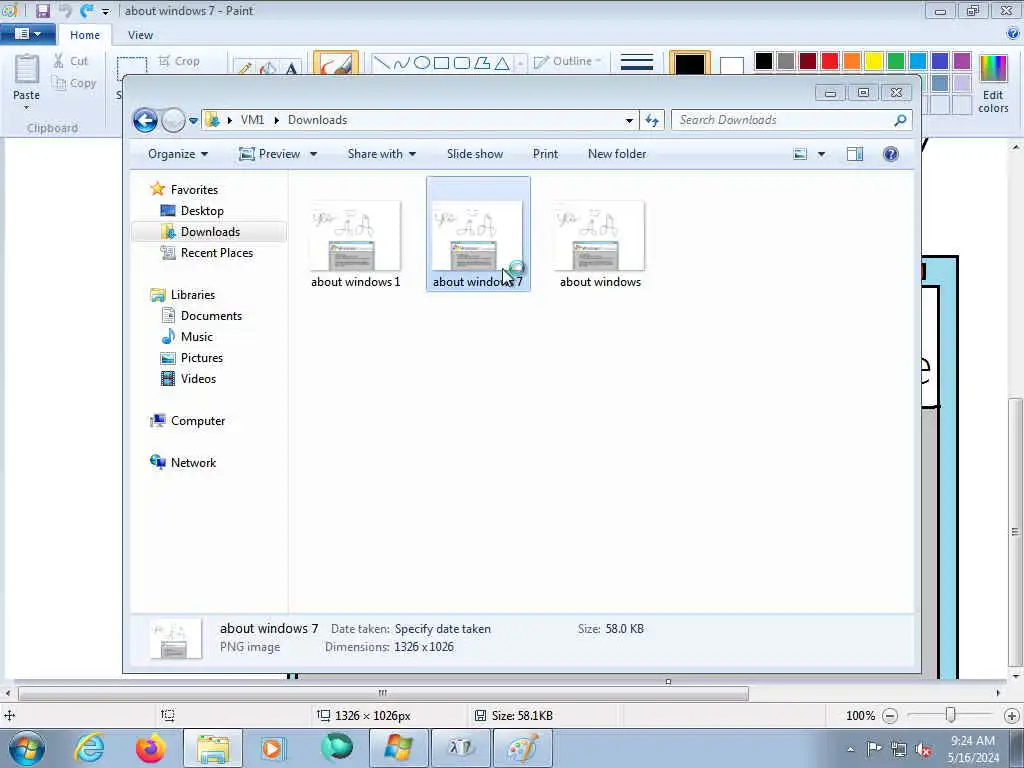Image resolution: width=1024 pixels, height=768 pixels.
Task: Select Desktop under Favorites
Action: (x=193, y=211)
